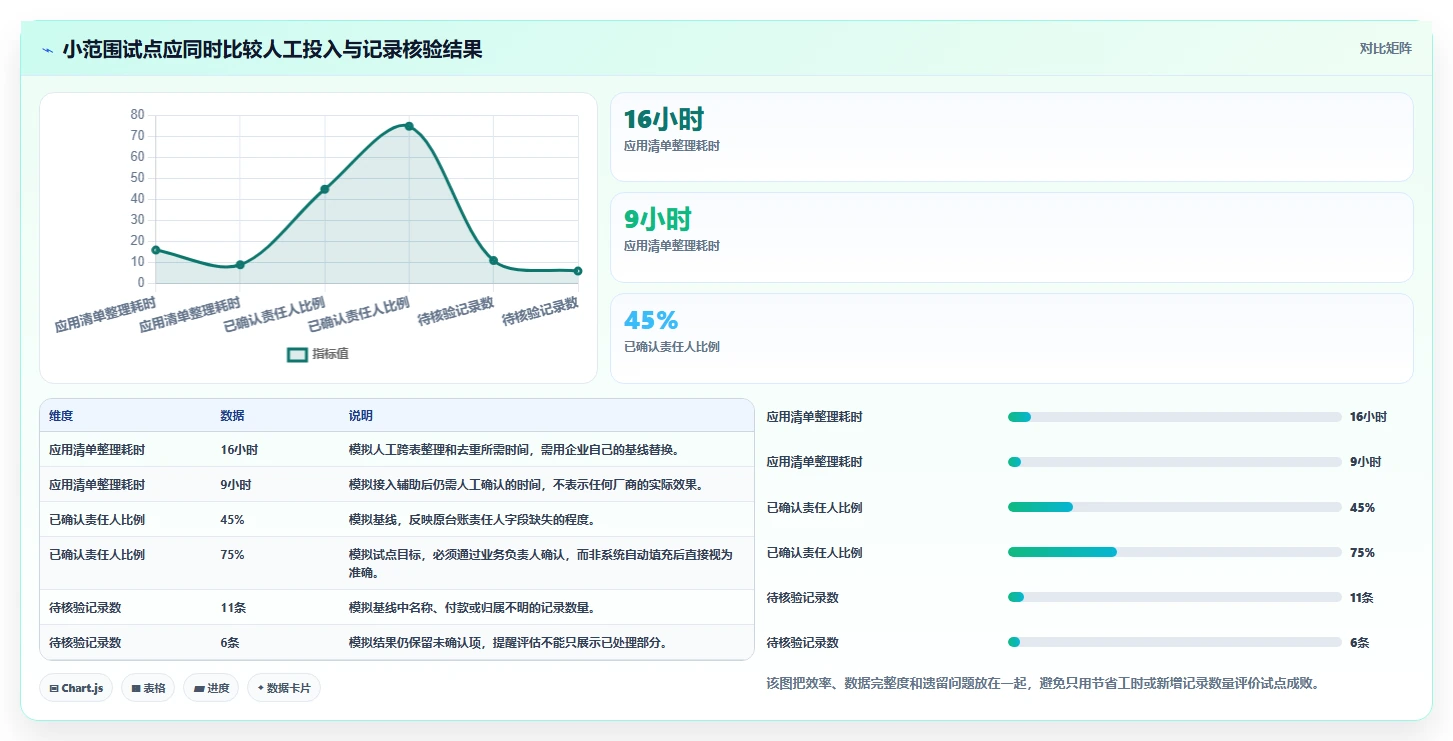Viewport: 1453px width, 741px height.
Task: Click description starting 模拟试点目标
Action: (541, 564)
